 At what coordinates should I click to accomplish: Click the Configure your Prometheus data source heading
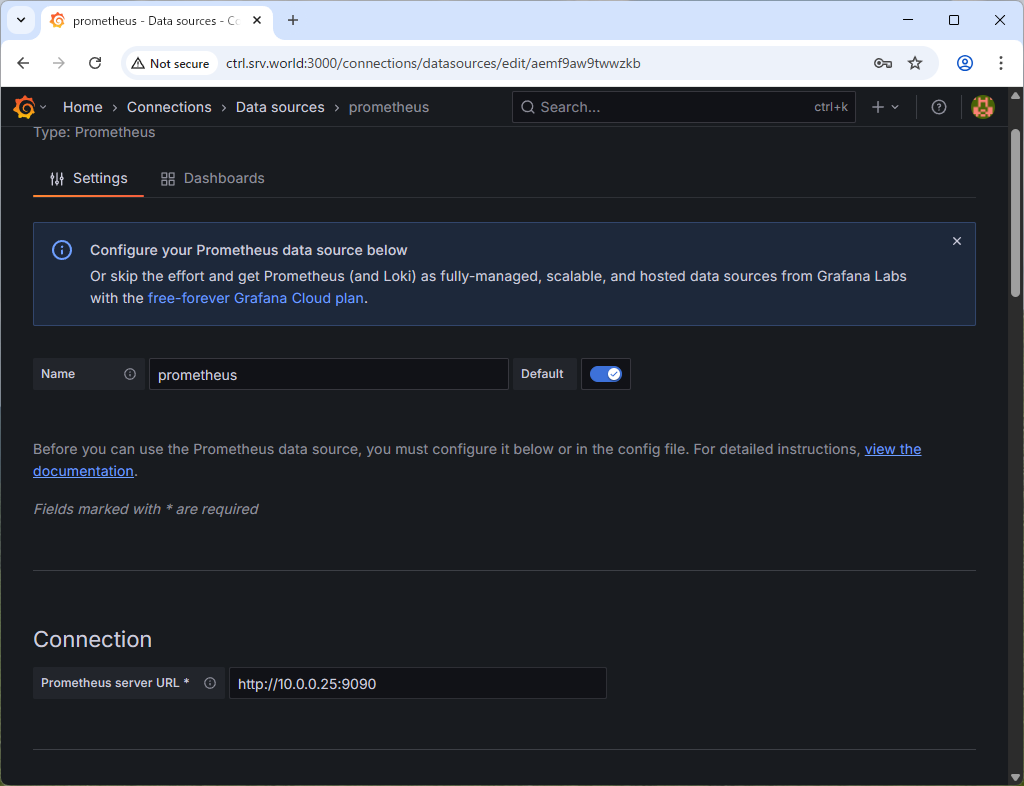(x=249, y=250)
